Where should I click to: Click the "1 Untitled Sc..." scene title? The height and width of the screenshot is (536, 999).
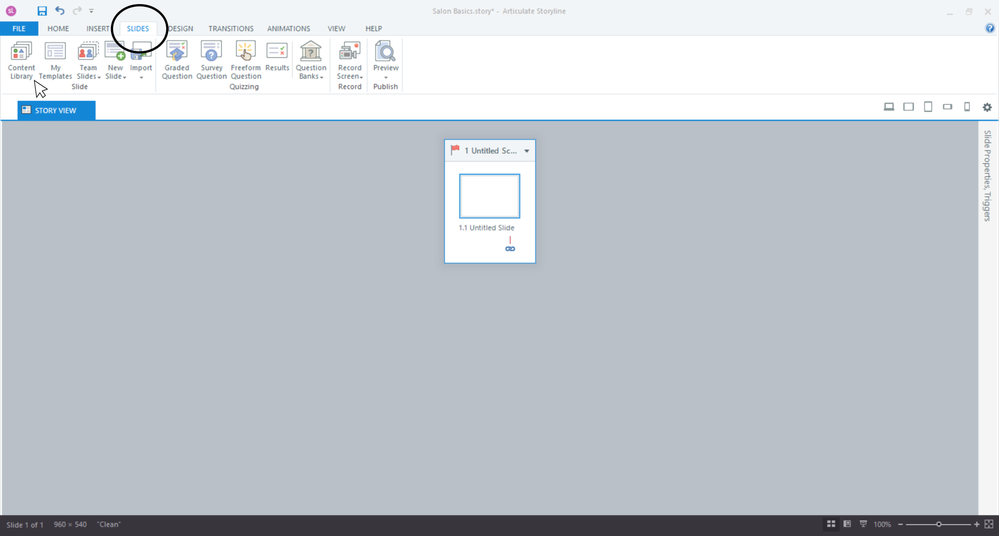(x=491, y=151)
